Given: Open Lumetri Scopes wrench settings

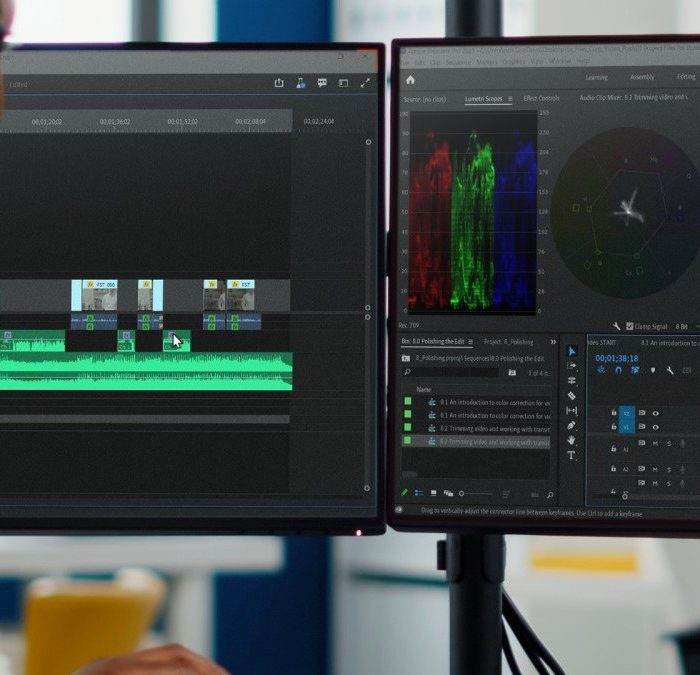Looking at the screenshot, I should 616,326.
